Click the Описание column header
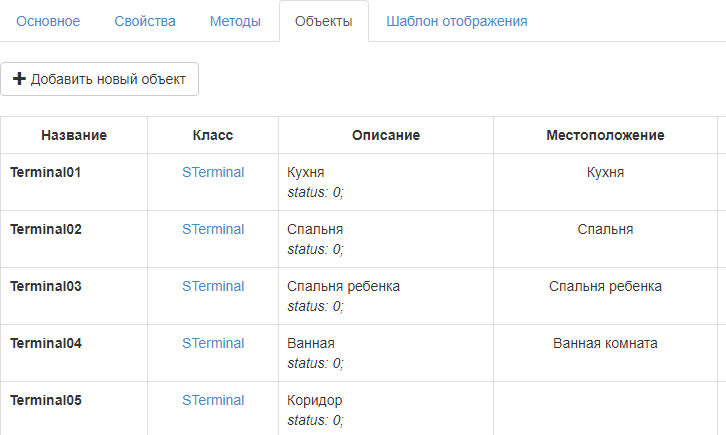Screen dimensions: 726x435 click(x=386, y=135)
